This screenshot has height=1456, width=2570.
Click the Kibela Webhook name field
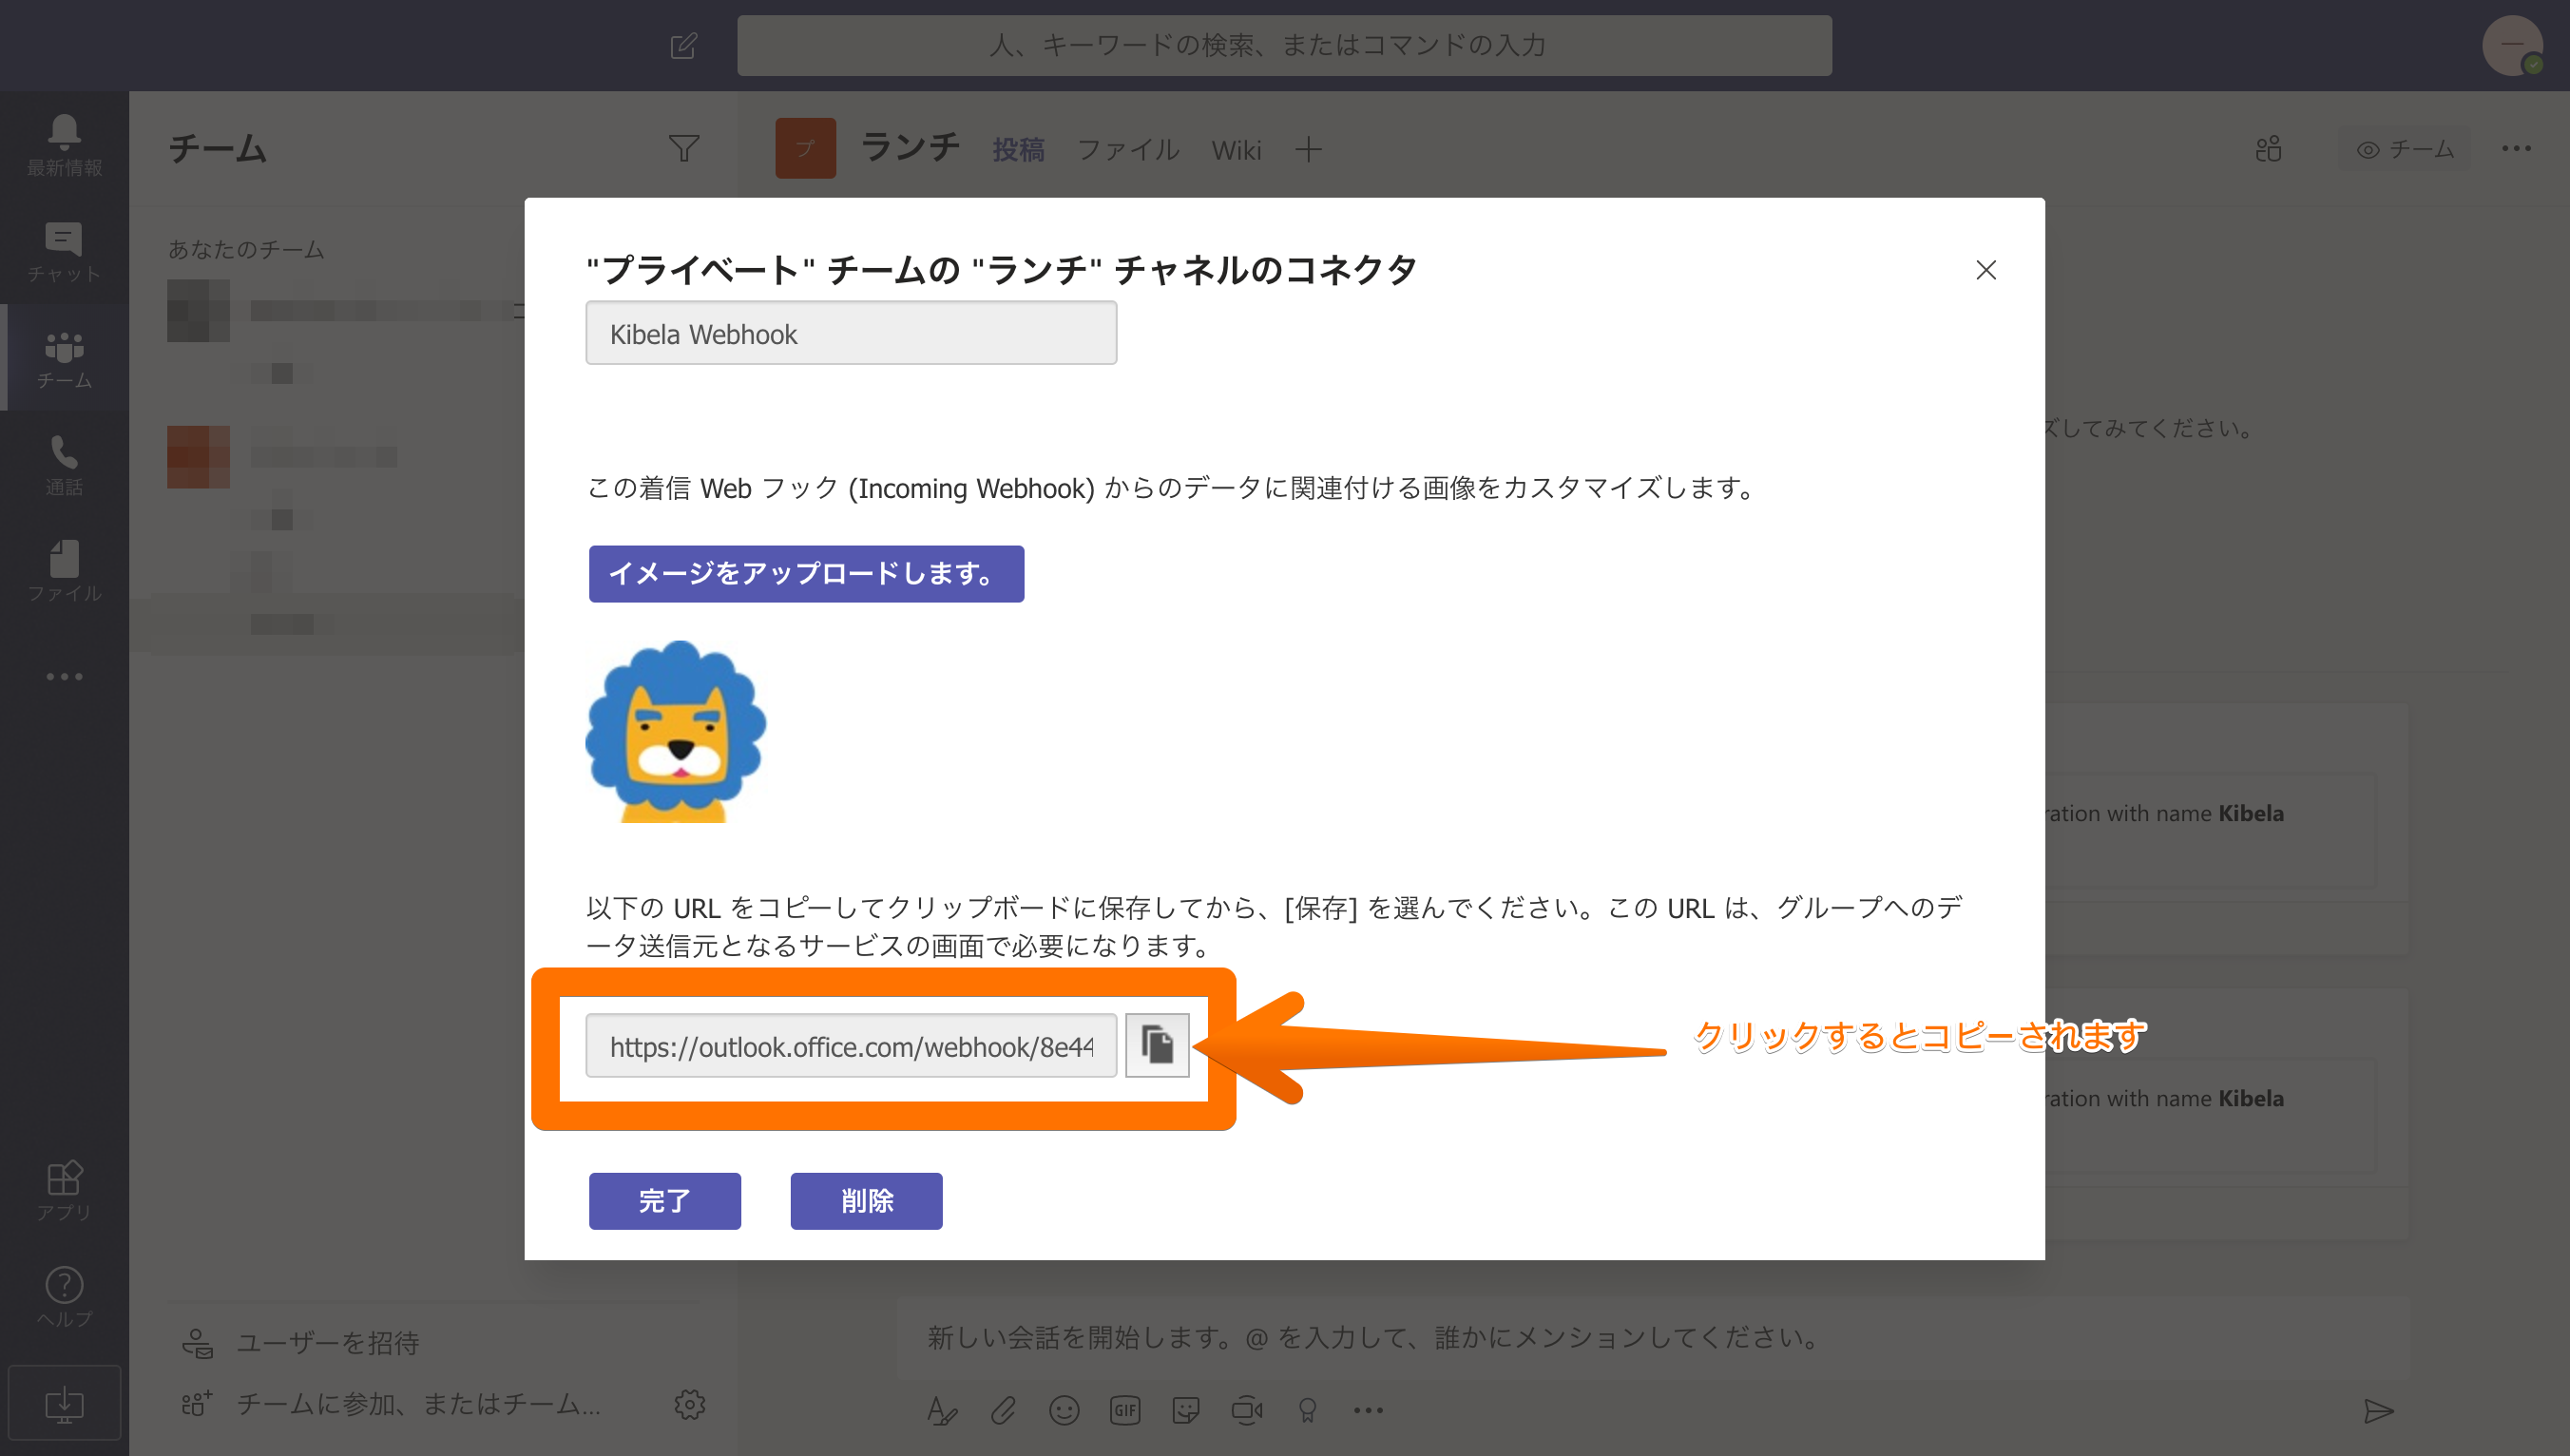pyautogui.click(x=850, y=333)
